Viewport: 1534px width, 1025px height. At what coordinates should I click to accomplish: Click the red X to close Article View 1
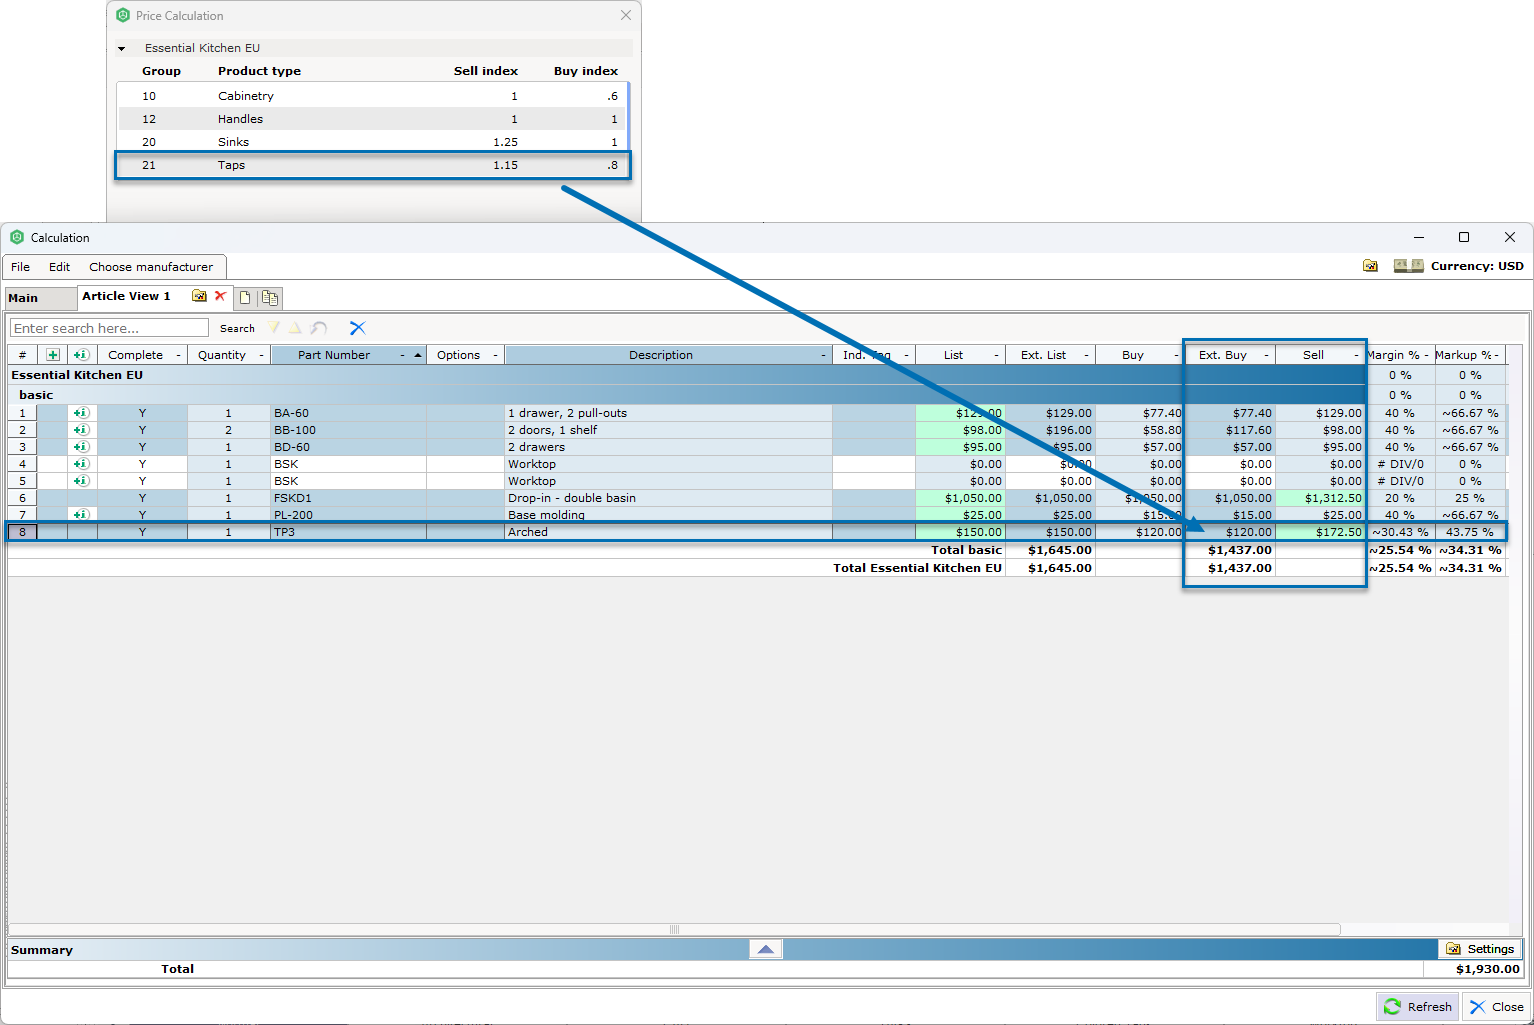(219, 296)
